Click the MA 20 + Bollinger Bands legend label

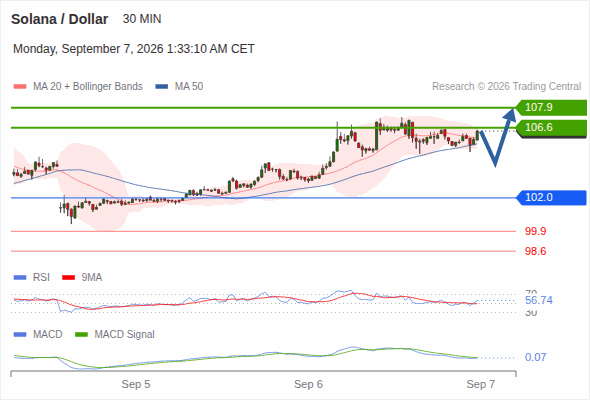(x=88, y=87)
